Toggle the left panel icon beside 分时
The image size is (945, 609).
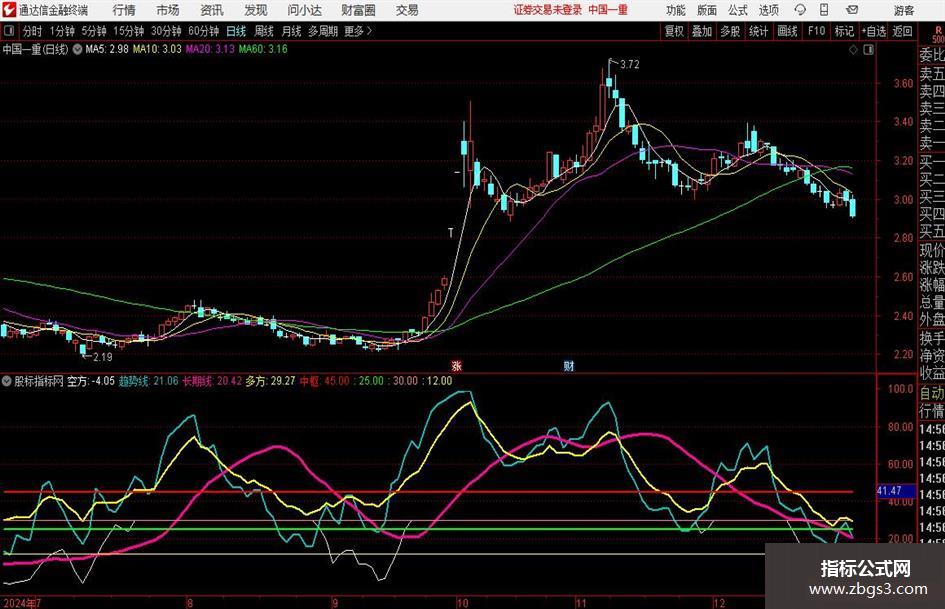(x=9, y=31)
